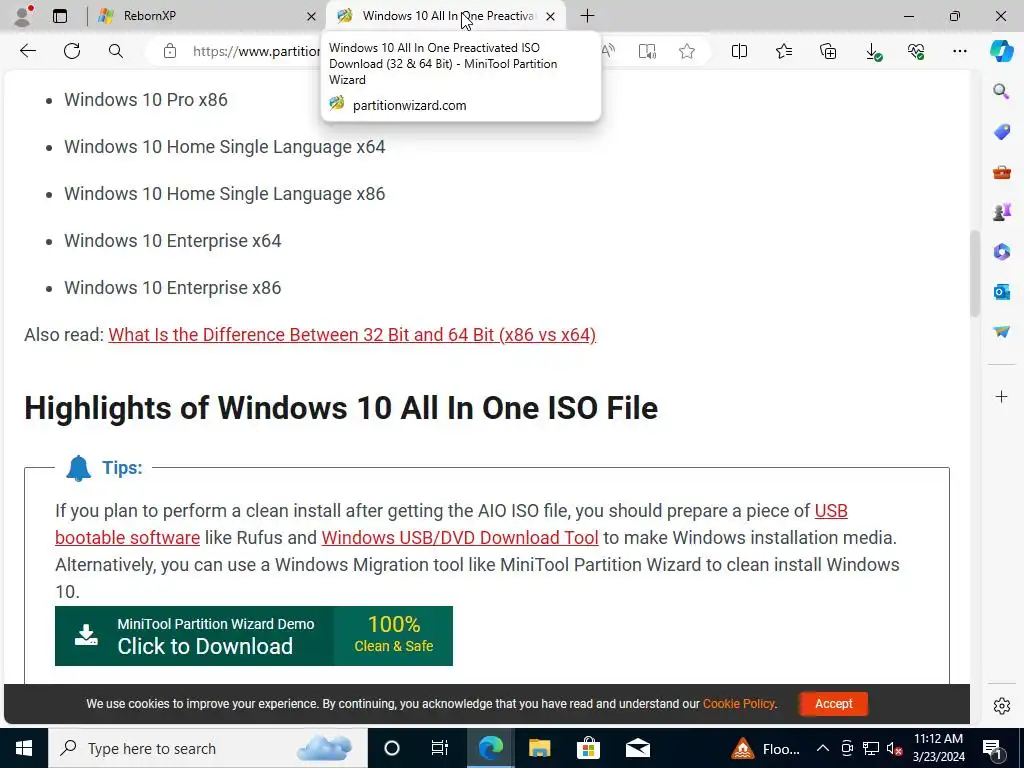Viewport: 1024px width, 768px height.
Task: Switch to the RebornXP tab
Action: coord(208,16)
